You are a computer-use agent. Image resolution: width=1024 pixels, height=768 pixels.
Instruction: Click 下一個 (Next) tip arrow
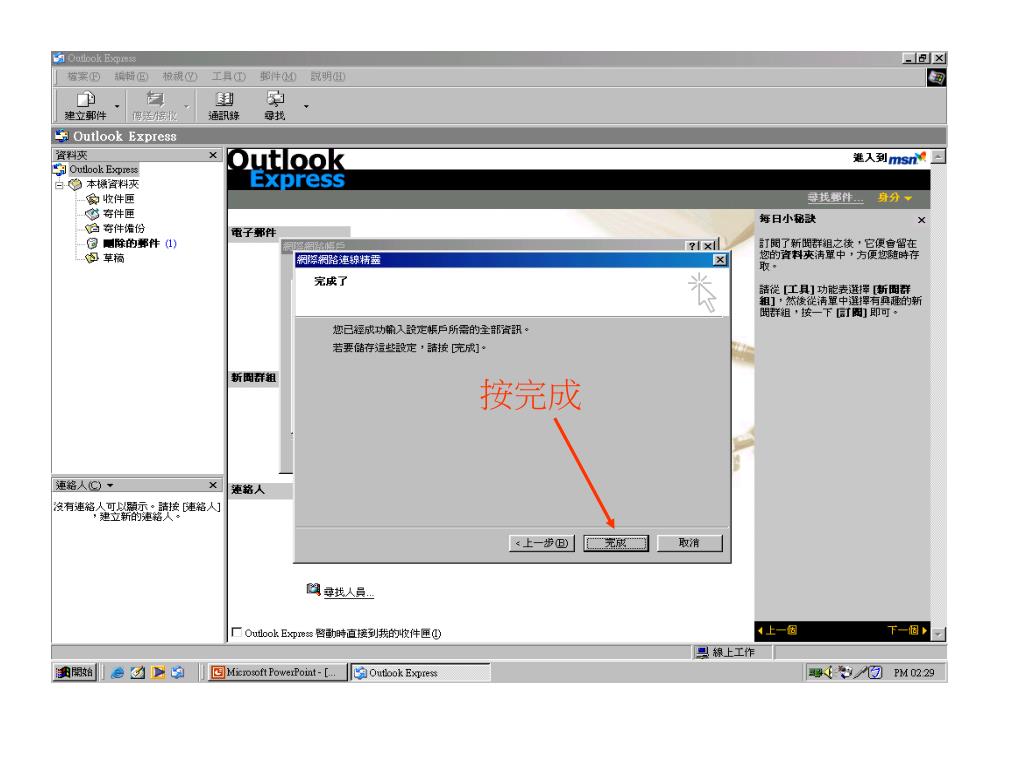click(x=907, y=630)
